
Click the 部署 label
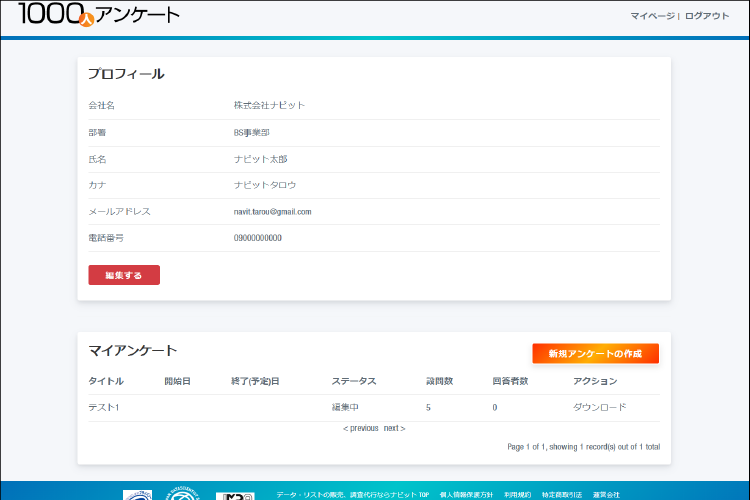tap(97, 133)
